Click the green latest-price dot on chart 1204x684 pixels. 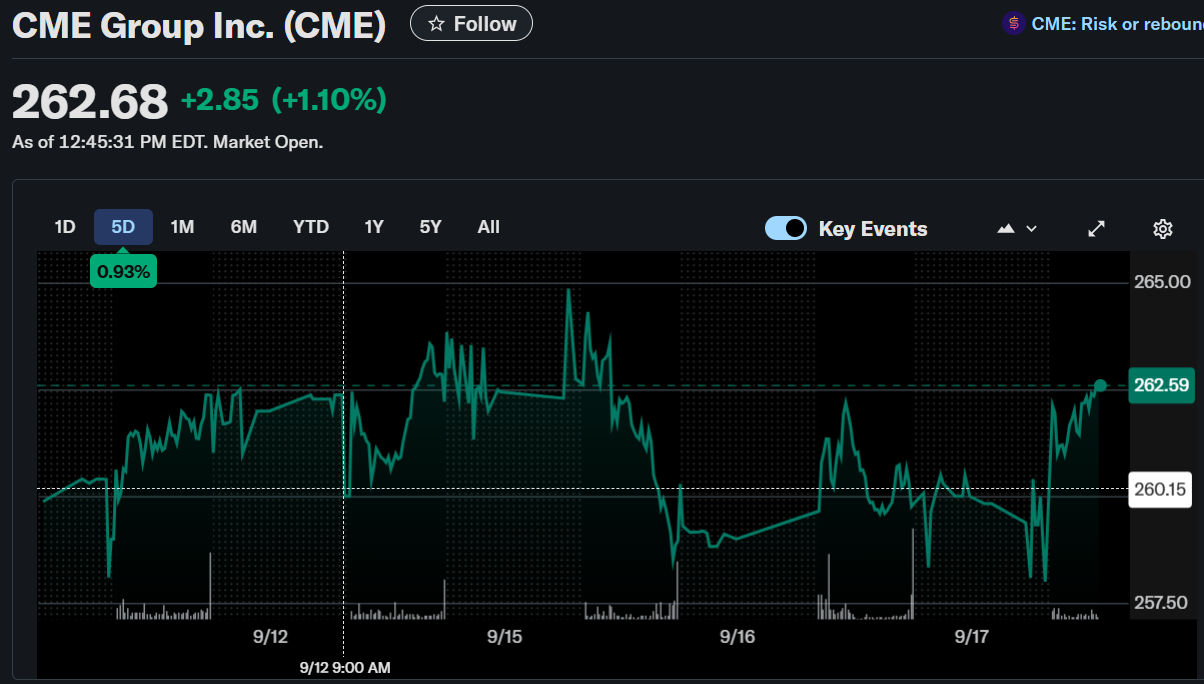[1100, 386]
